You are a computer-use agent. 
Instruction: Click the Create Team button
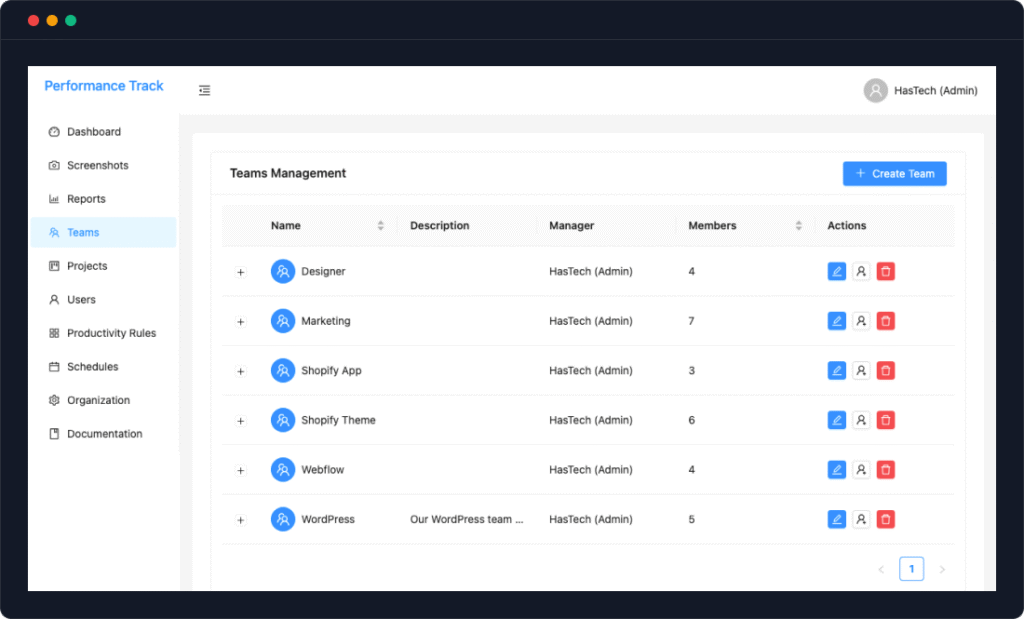coord(894,174)
